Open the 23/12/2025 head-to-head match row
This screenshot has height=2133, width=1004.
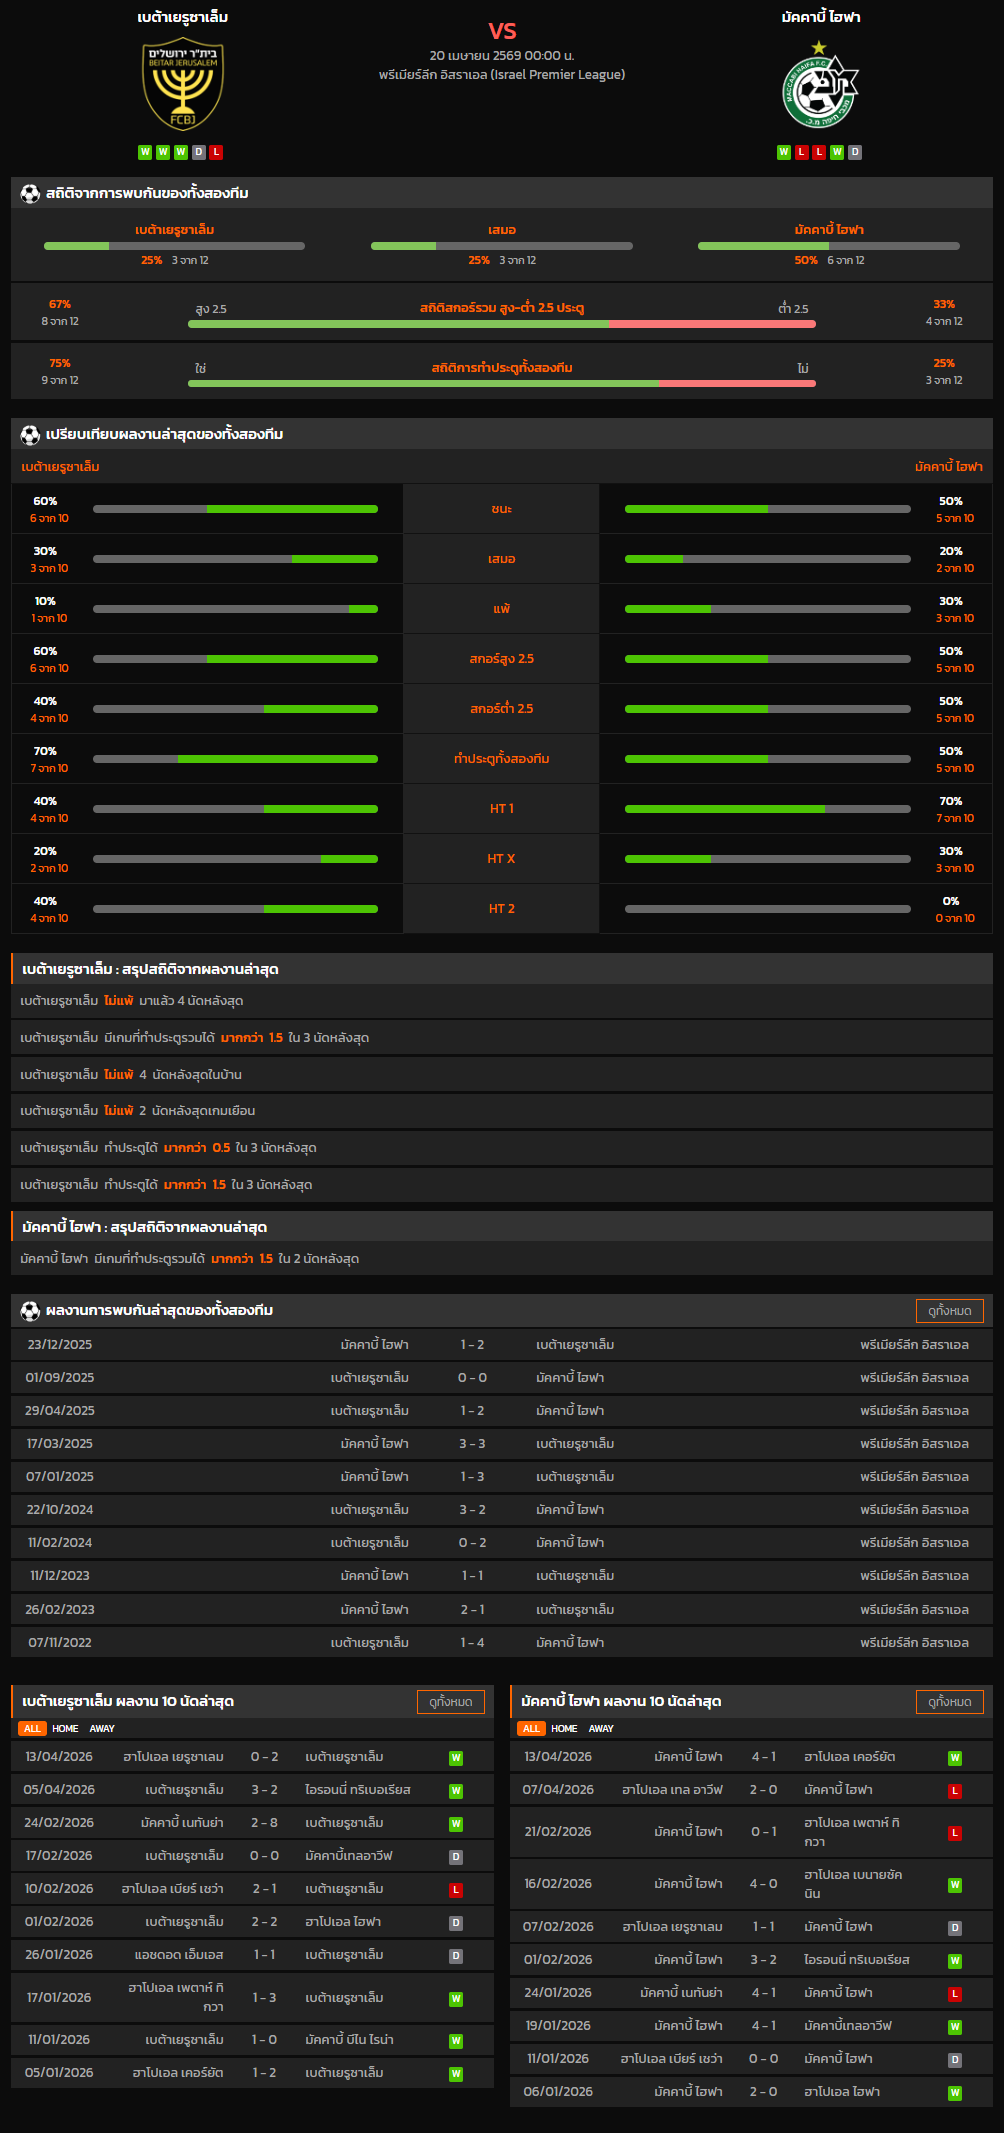coord(501,1345)
